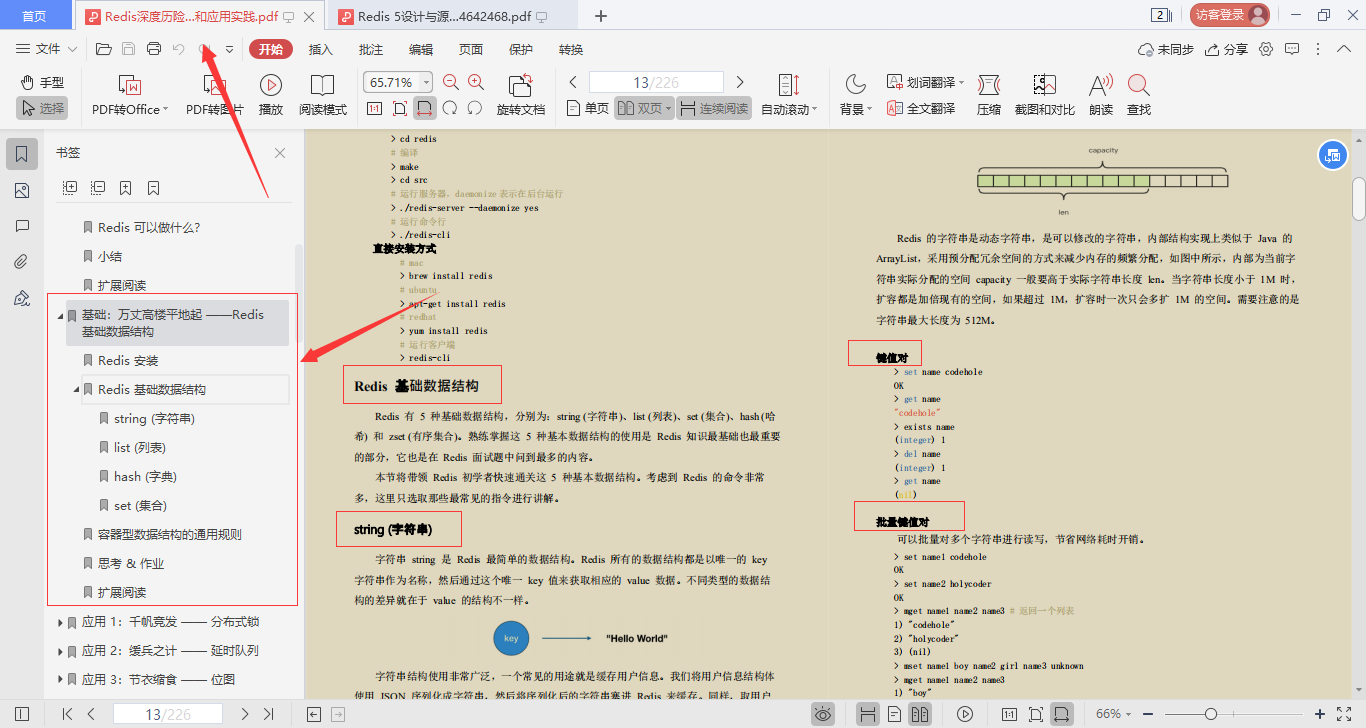This screenshot has height=728, width=1366.
Task: Toggle fit-width icon in toolbar
Action: pos(425,108)
